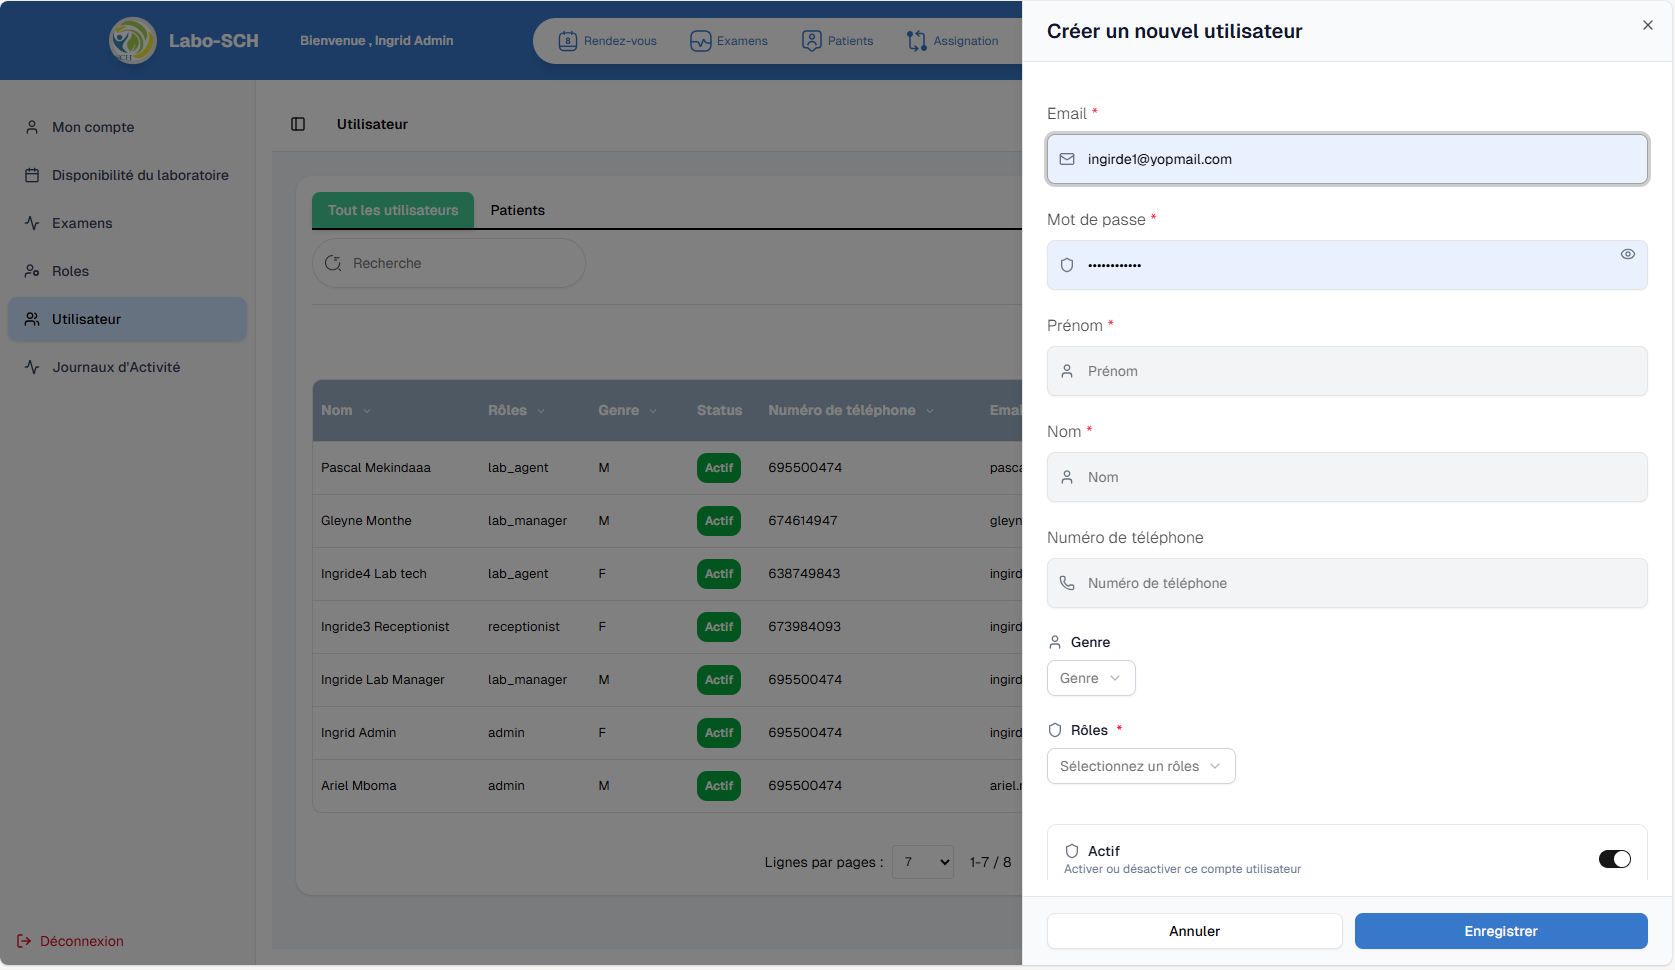1675x970 pixels.
Task: Open Assignation from the top navbar
Action: click(x=953, y=41)
